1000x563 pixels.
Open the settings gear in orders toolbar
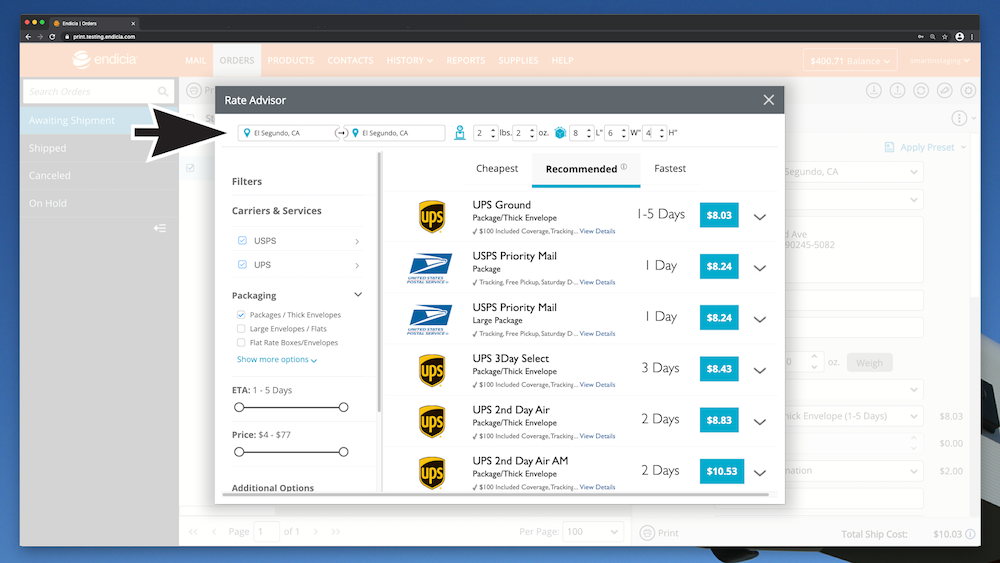[x=968, y=91]
